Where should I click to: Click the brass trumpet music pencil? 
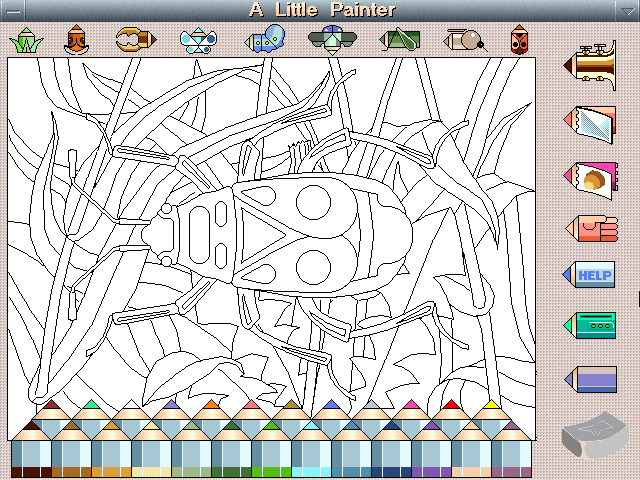pyautogui.click(x=590, y=65)
